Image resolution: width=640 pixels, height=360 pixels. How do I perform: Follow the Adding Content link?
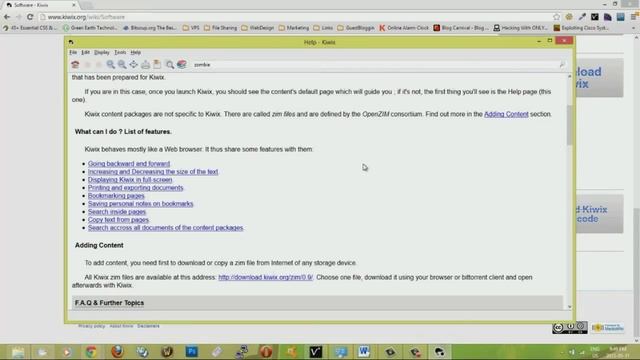pyautogui.click(x=506, y=114)
